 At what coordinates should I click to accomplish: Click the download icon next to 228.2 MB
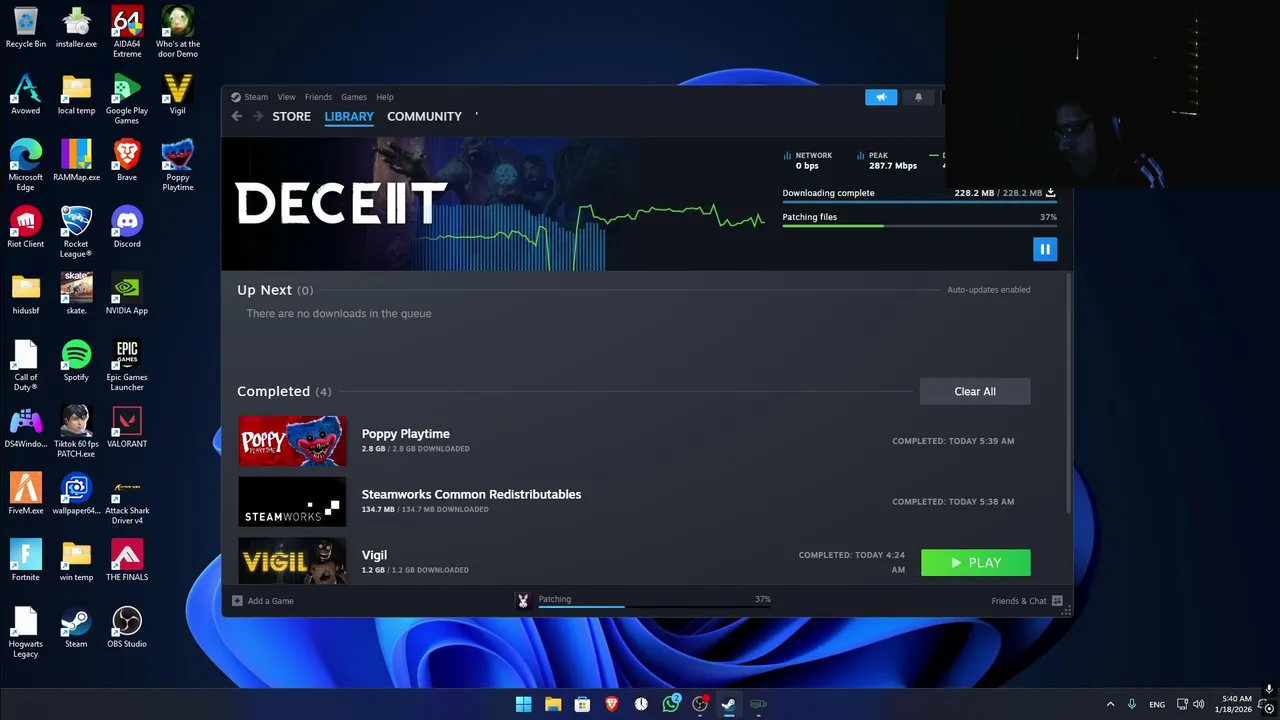click(x=1050, y=193)
